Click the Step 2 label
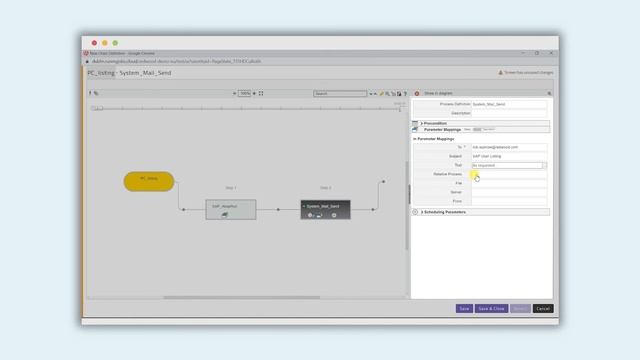This screenshot has height=360, width=640. click(326, 188)
